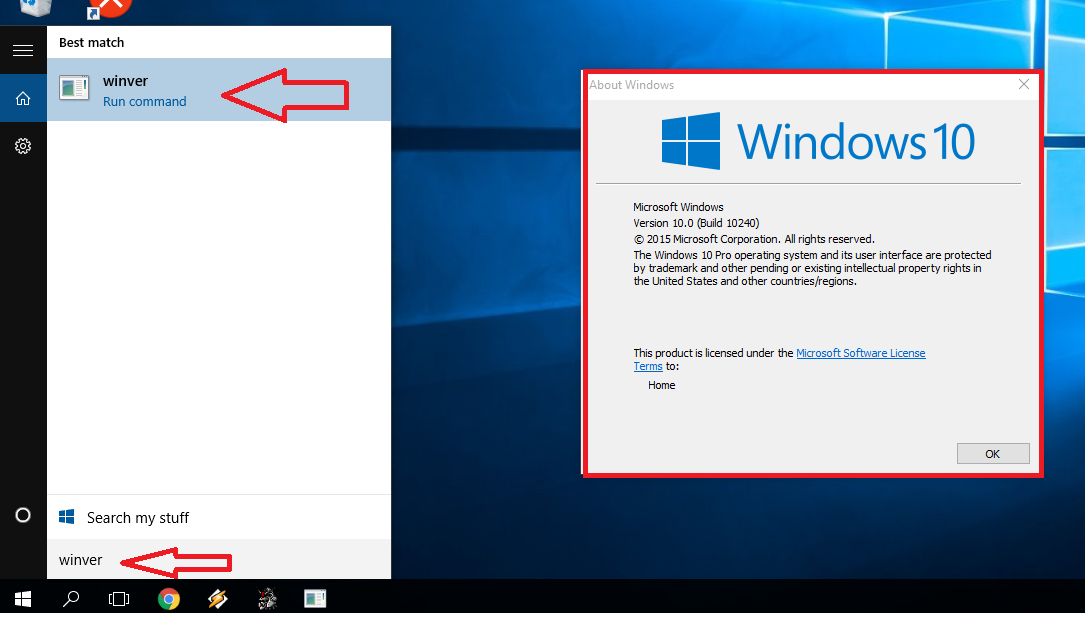Click the winver result's app icon
The image size is (1088, 630).
pos(74,88)
